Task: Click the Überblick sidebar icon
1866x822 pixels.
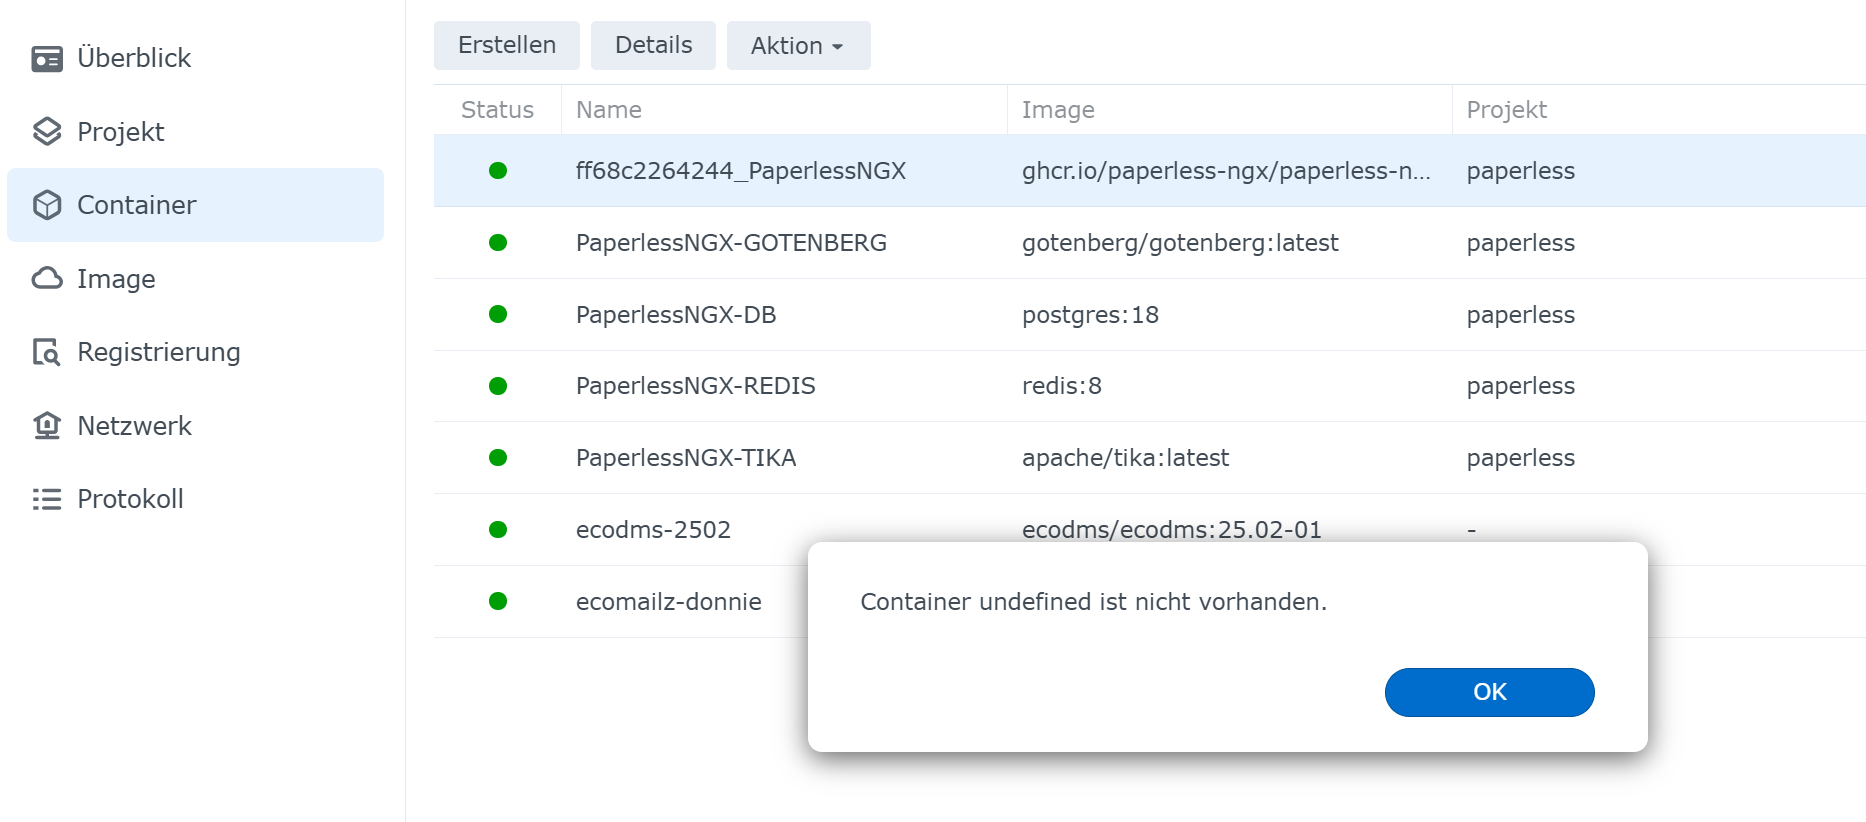Action: coord(47,59)
